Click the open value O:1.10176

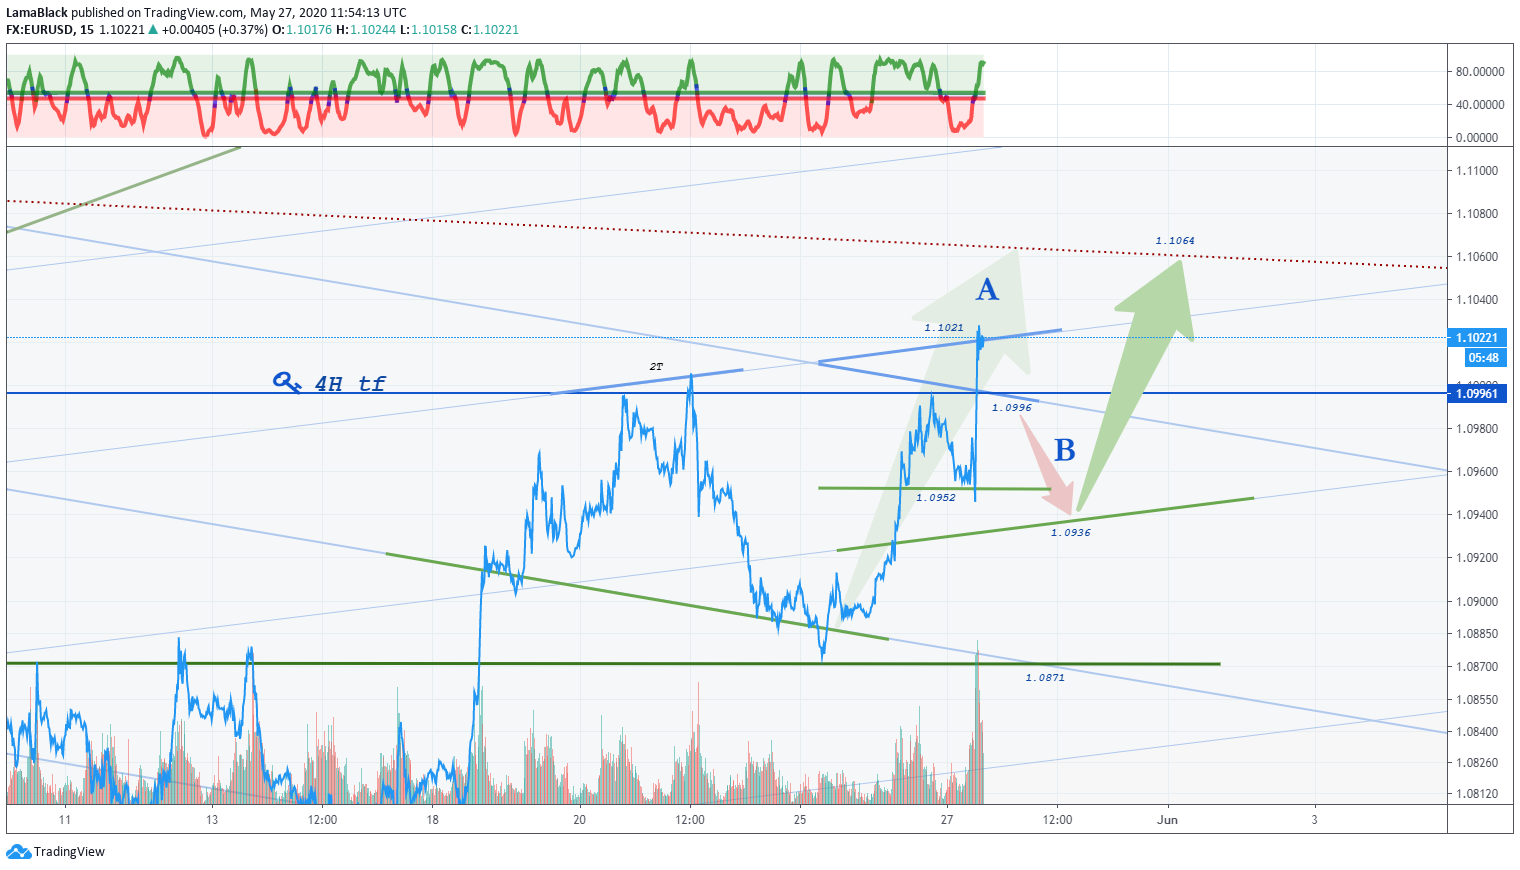click(x=303, y=30)
